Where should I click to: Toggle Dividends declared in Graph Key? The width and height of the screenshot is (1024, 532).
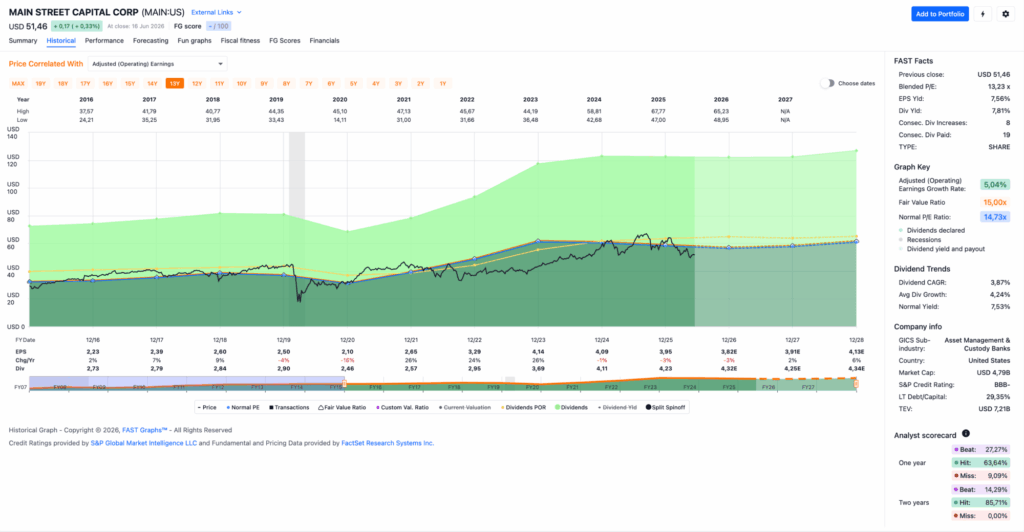931,230
